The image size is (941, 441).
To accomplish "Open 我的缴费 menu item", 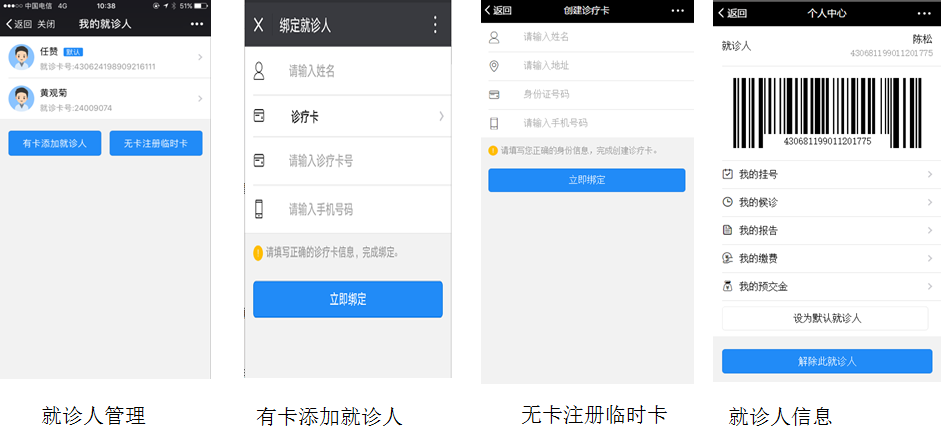I will [x=827, y=259].
